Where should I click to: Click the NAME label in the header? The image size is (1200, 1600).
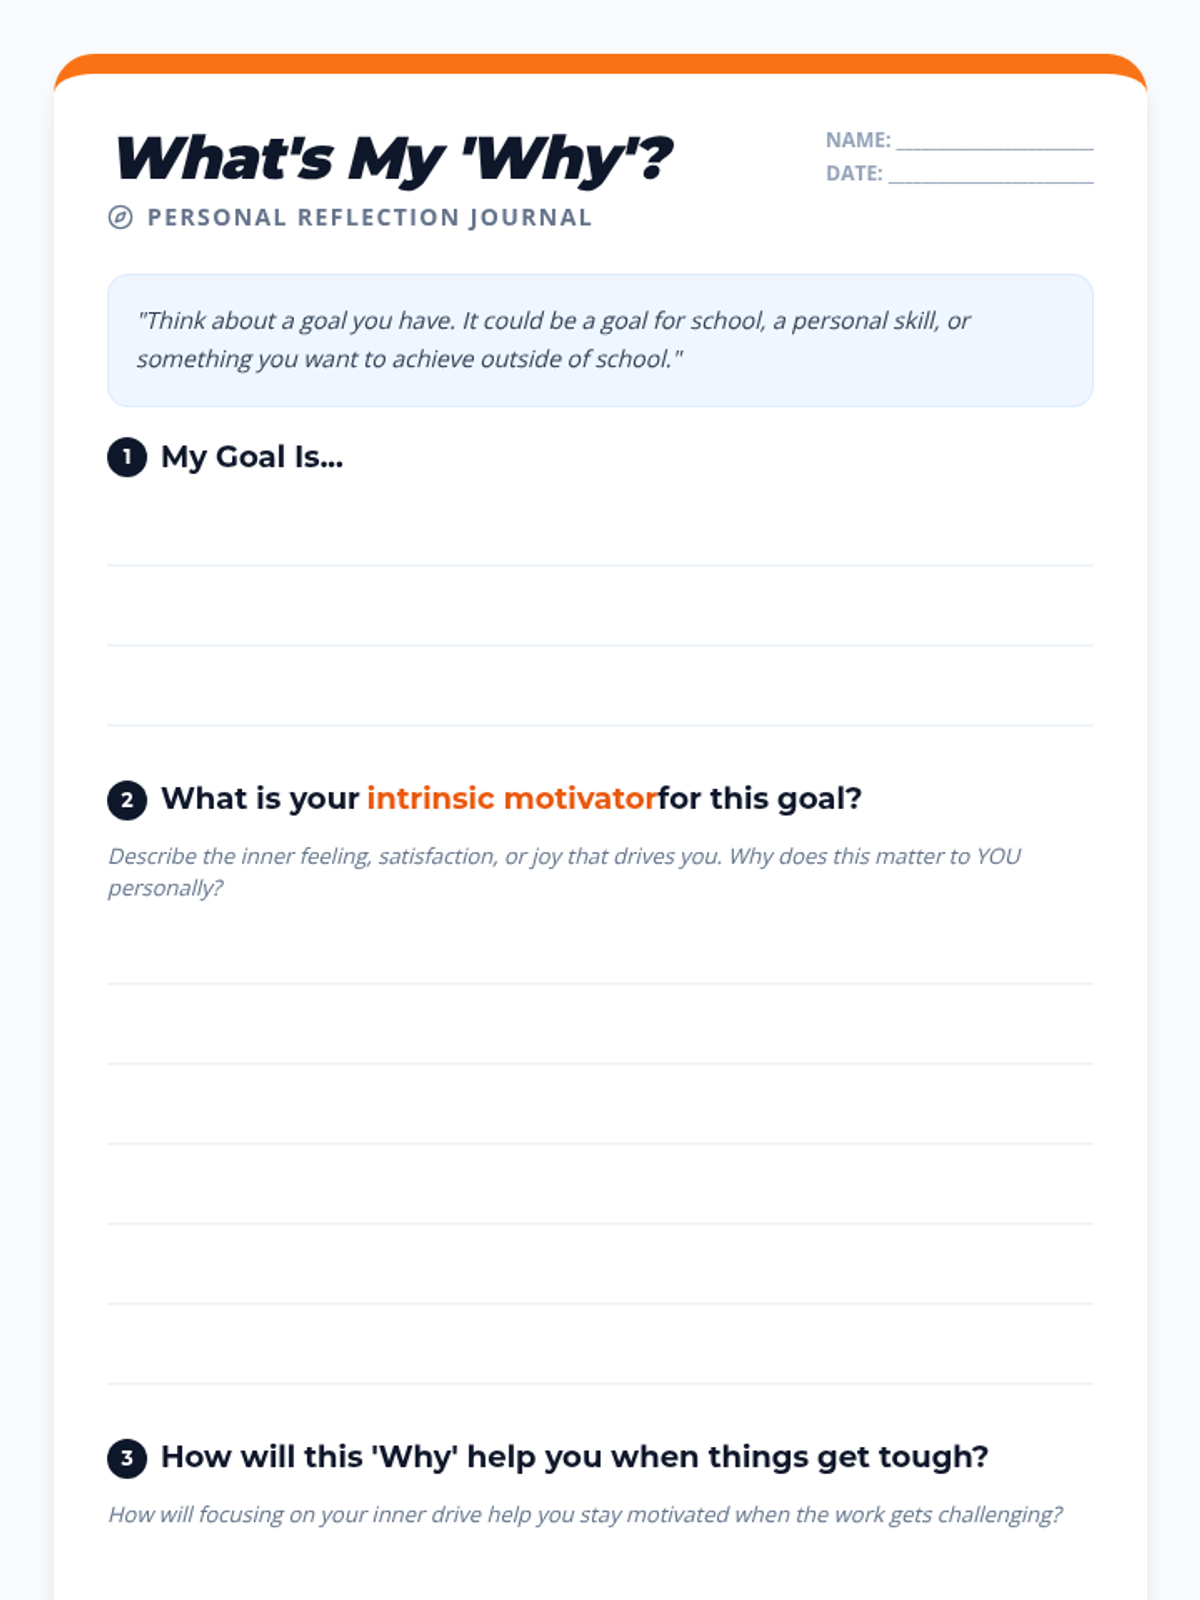click(858, 140)
